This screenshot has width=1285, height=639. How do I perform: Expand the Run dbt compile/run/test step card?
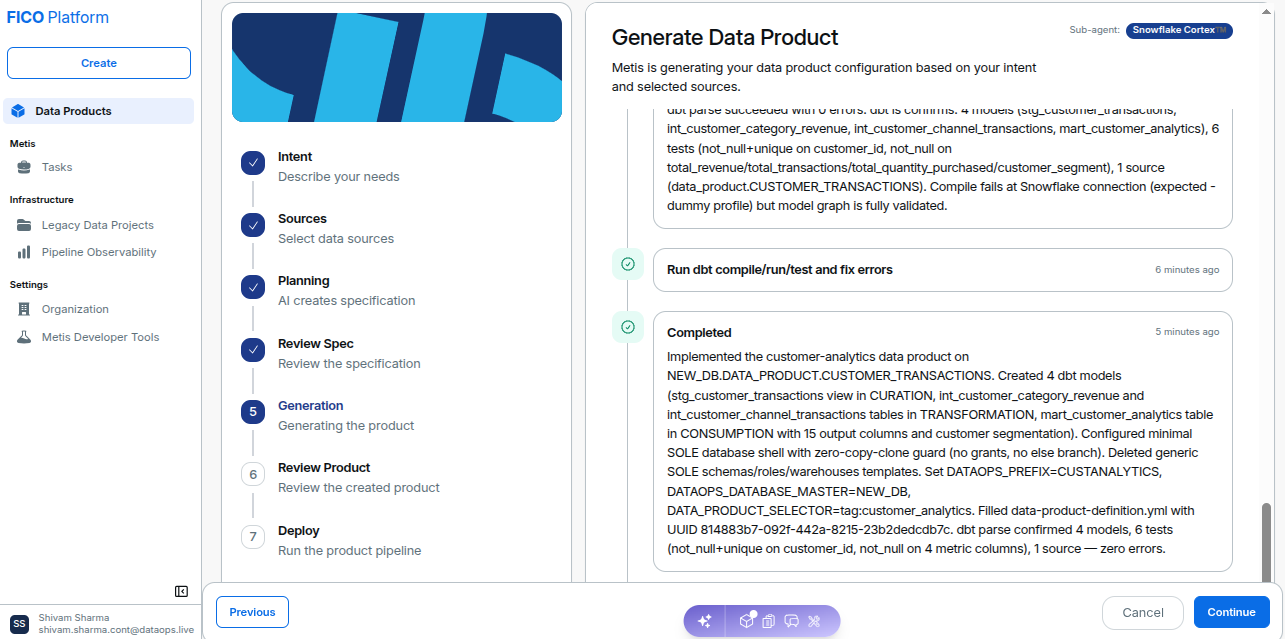tap(942, 270)
